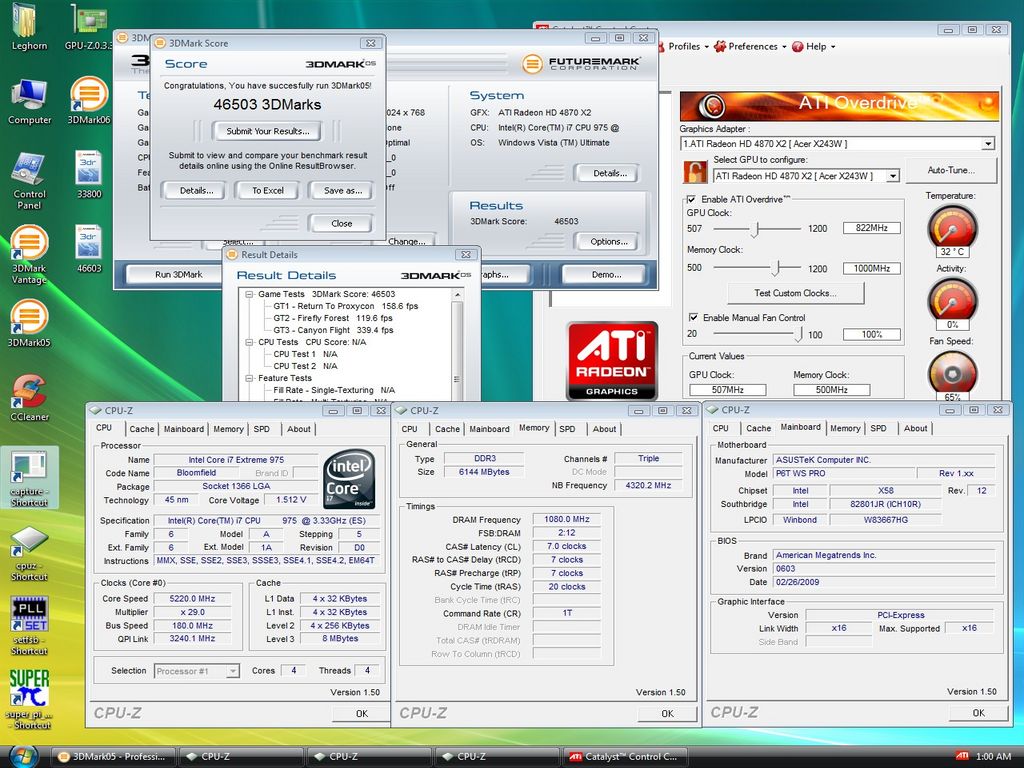Select the Computer desktop icon
This screenshot has width=1024, height=768.
point(29,101)
